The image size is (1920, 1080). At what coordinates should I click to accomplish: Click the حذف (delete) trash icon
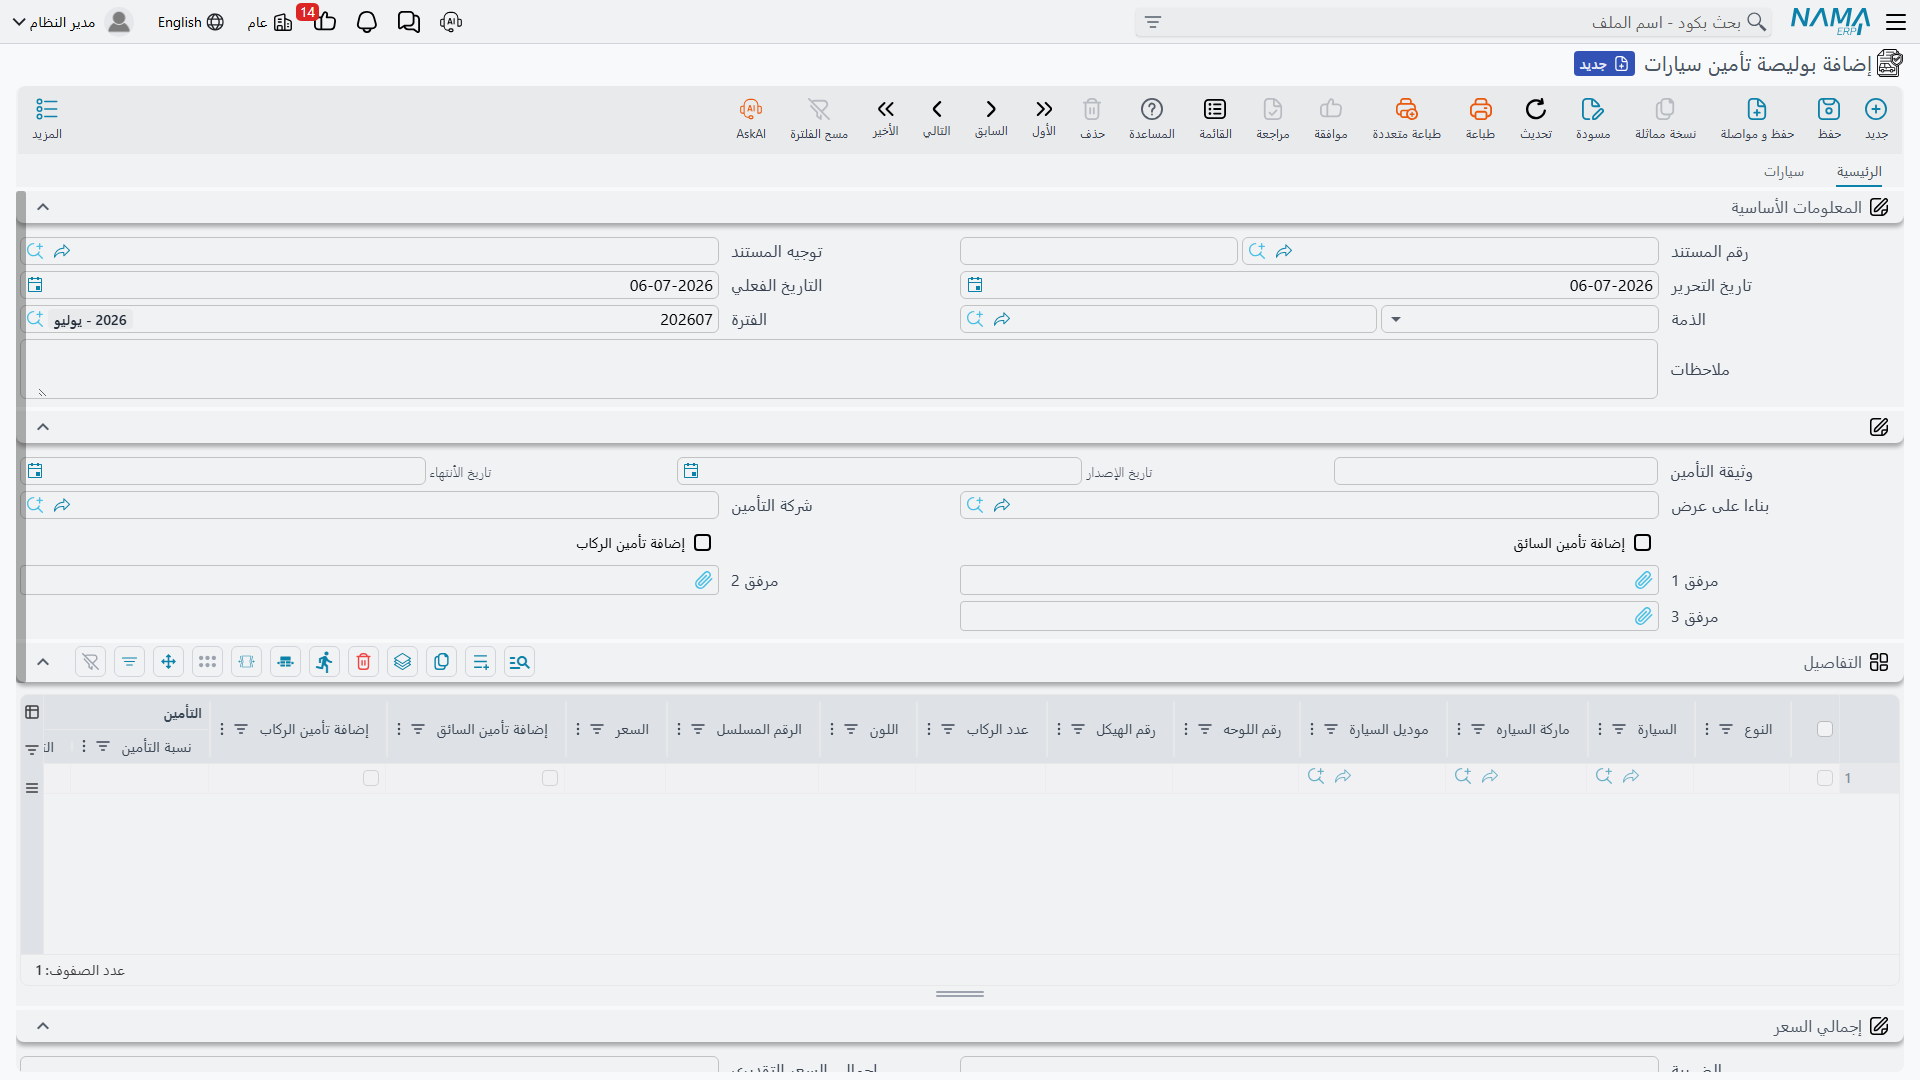[x=1092, y=118]
